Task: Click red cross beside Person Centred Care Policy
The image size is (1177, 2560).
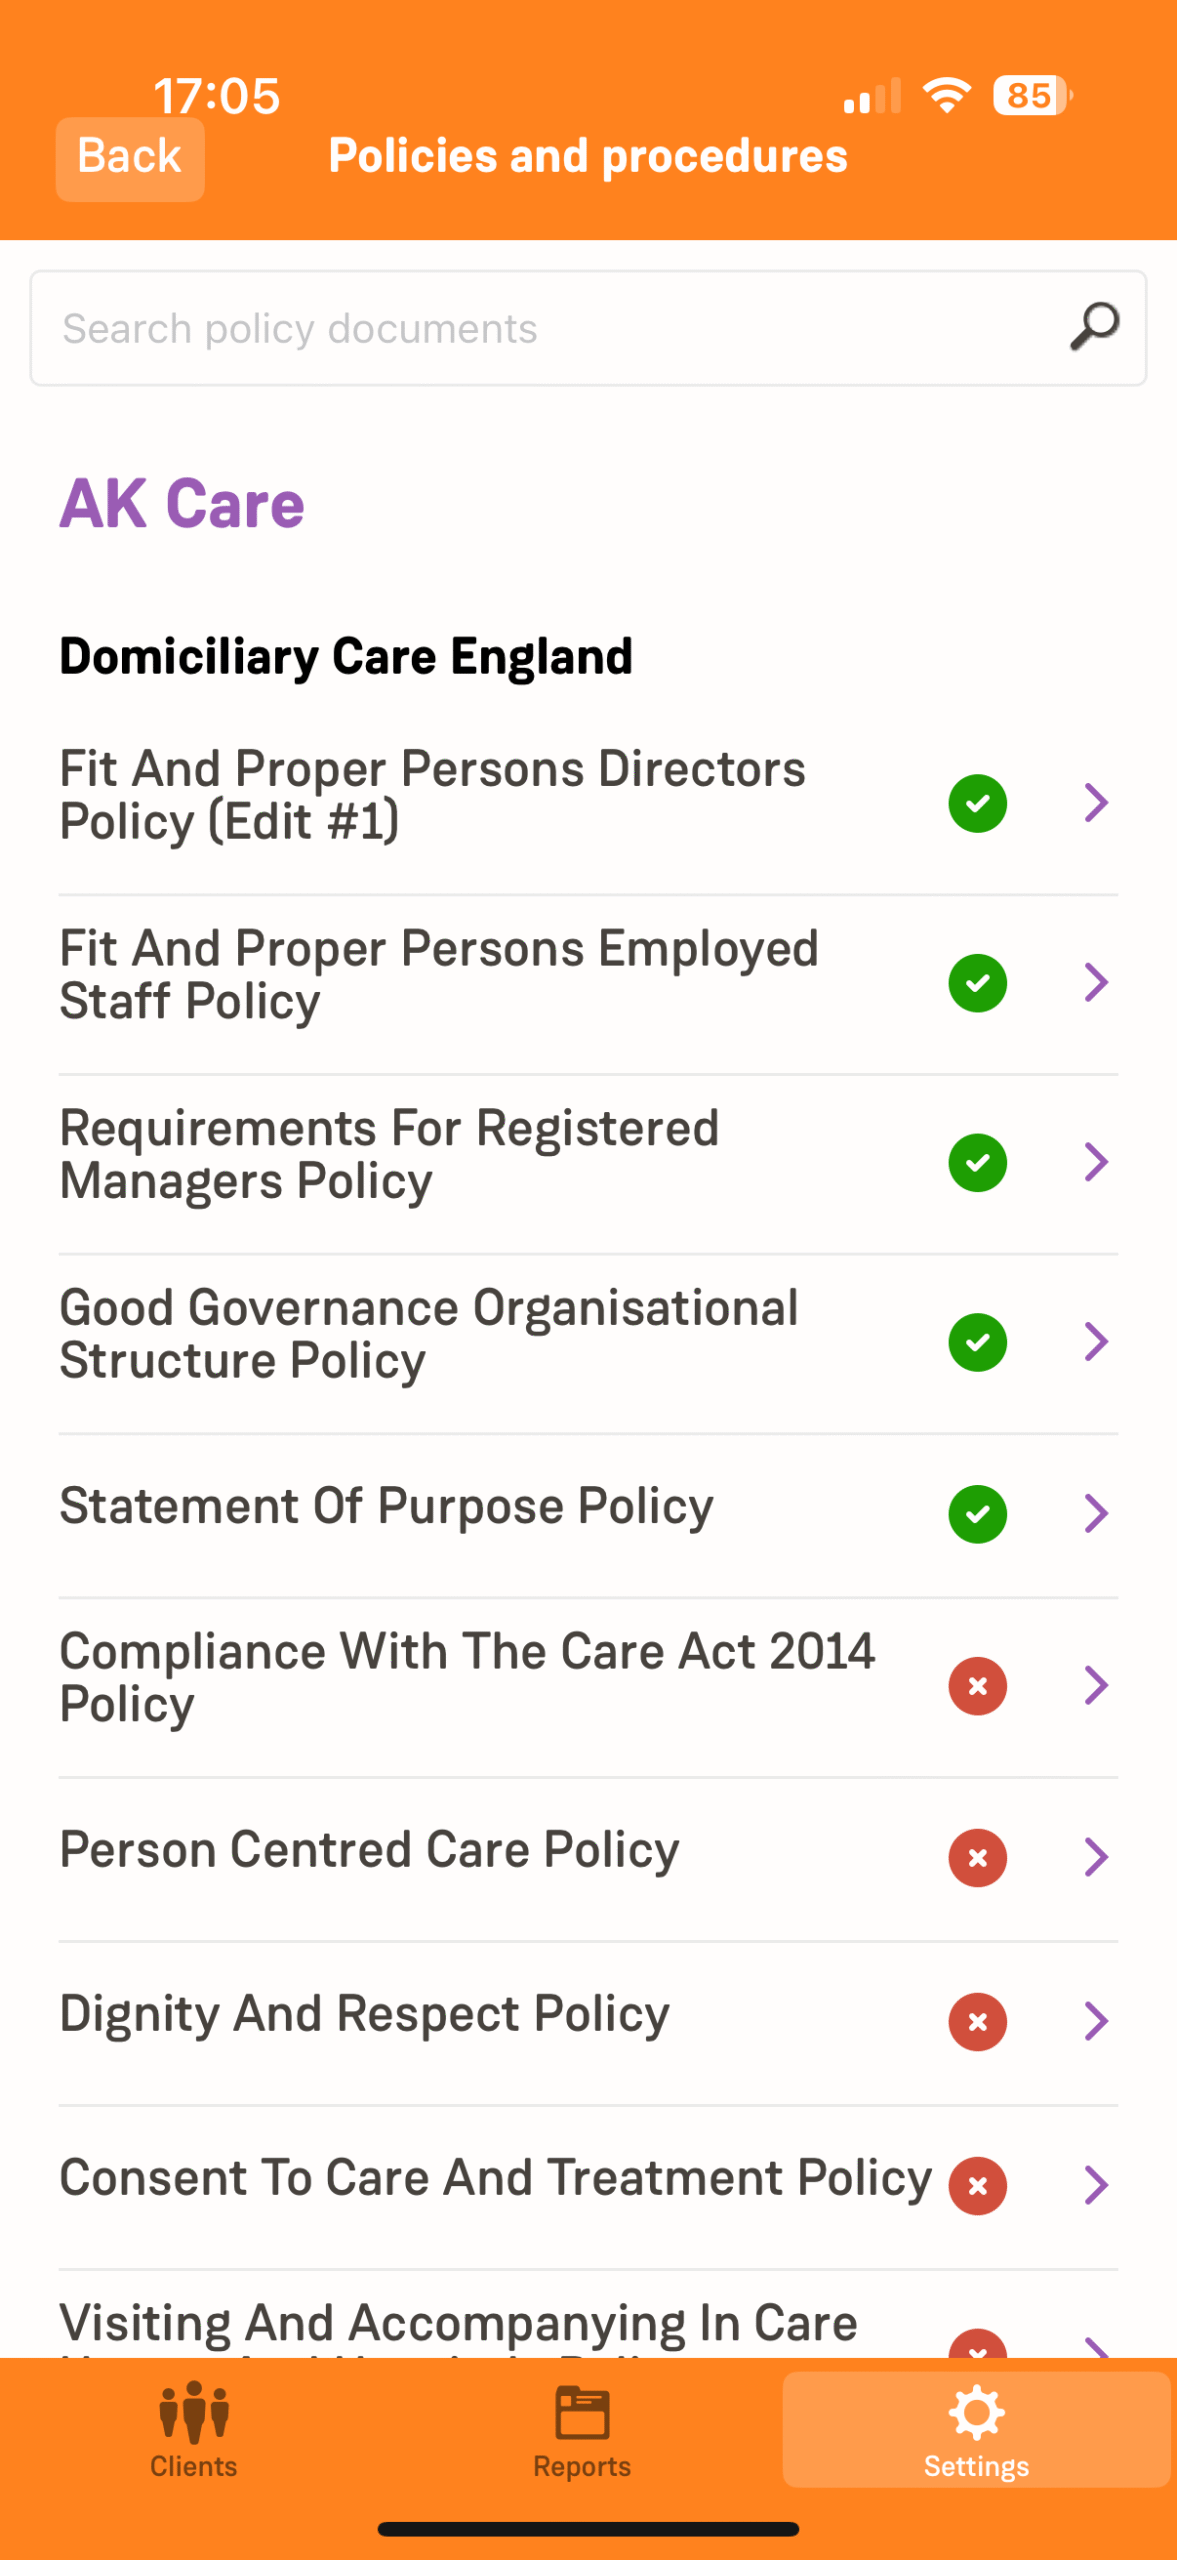Action: tap(977, 1858)
